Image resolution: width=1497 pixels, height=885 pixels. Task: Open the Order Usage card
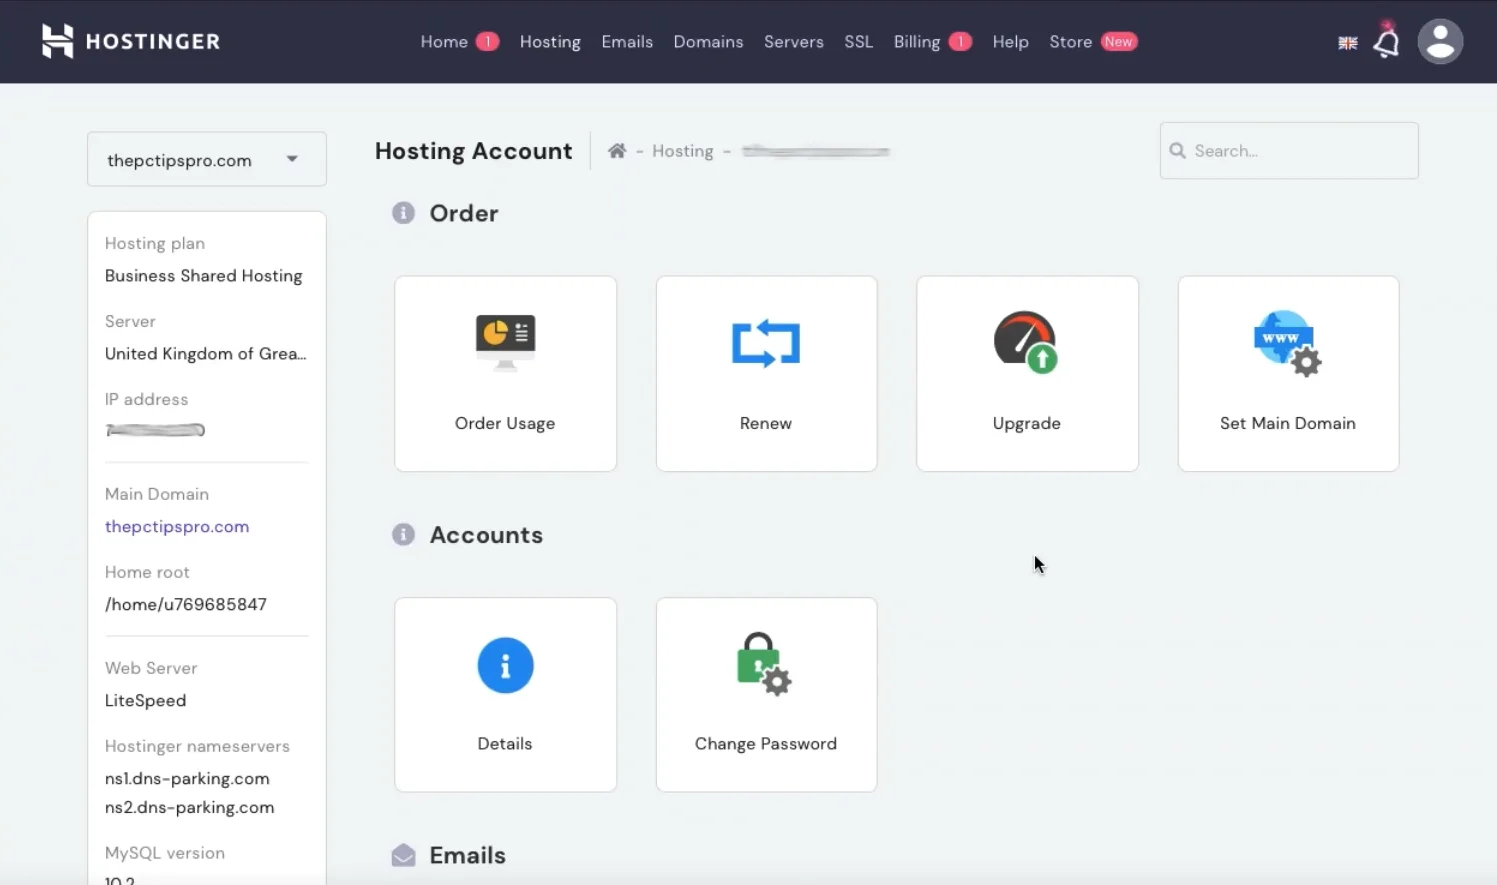coord(505,374)
